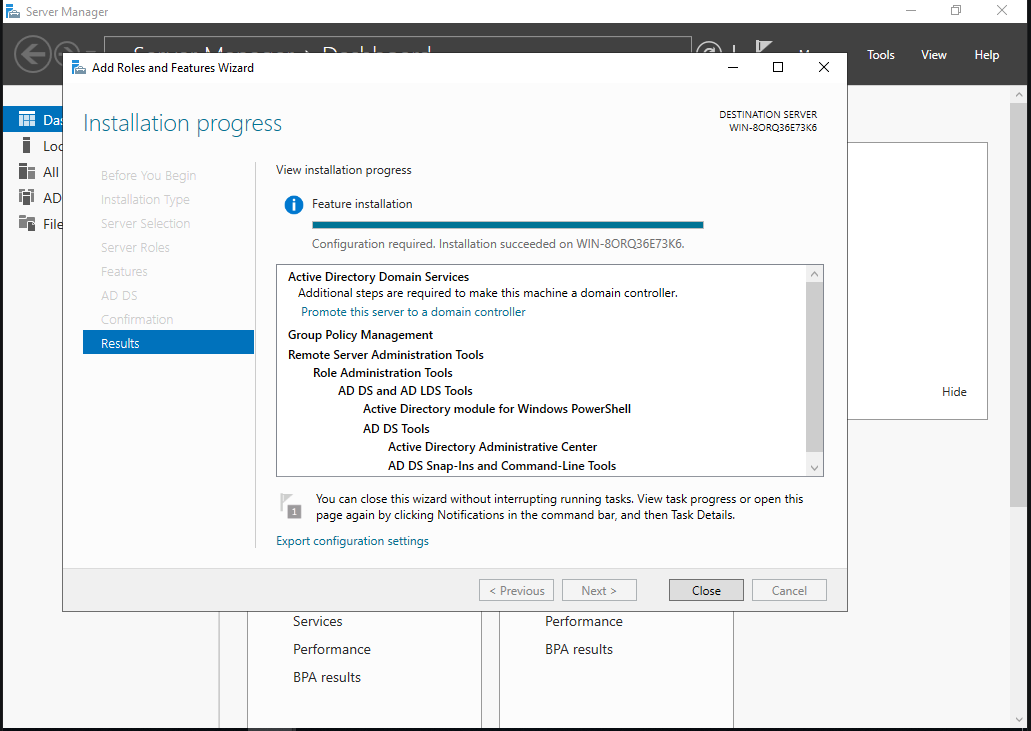Open Services in the left dashboard tile
This screenshot has width=1031, height=731.
coord(318,621)
